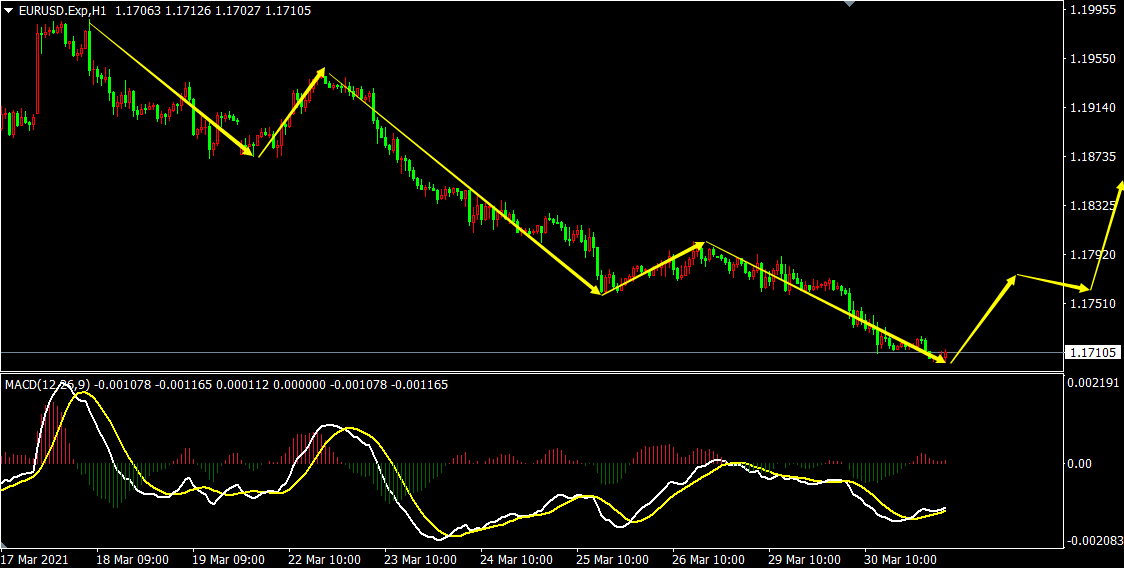1124x568 pixels.
Task: Click the 18 Mar 09:00 time label
Action: pyautogui.click(x=134, y=559)
